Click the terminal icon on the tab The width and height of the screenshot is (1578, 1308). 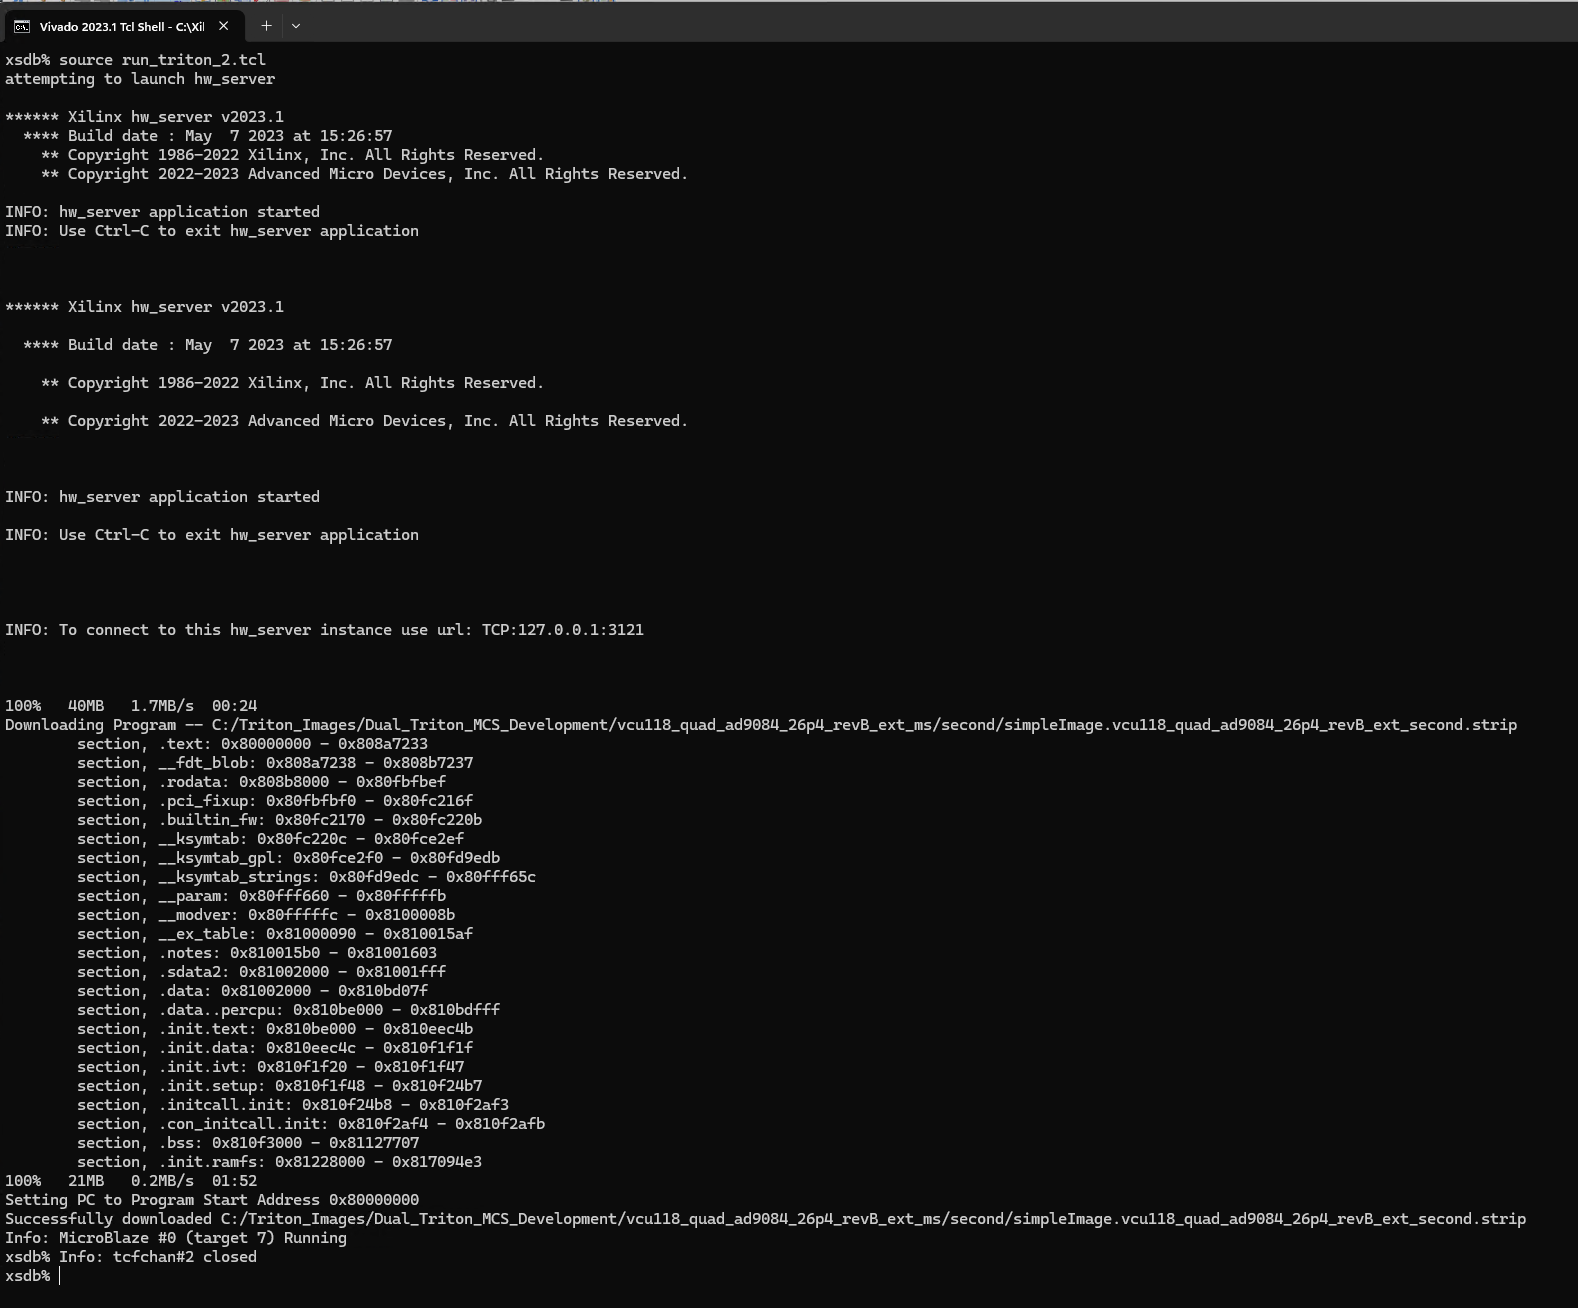pyautogui.click(x=21, y=26)
